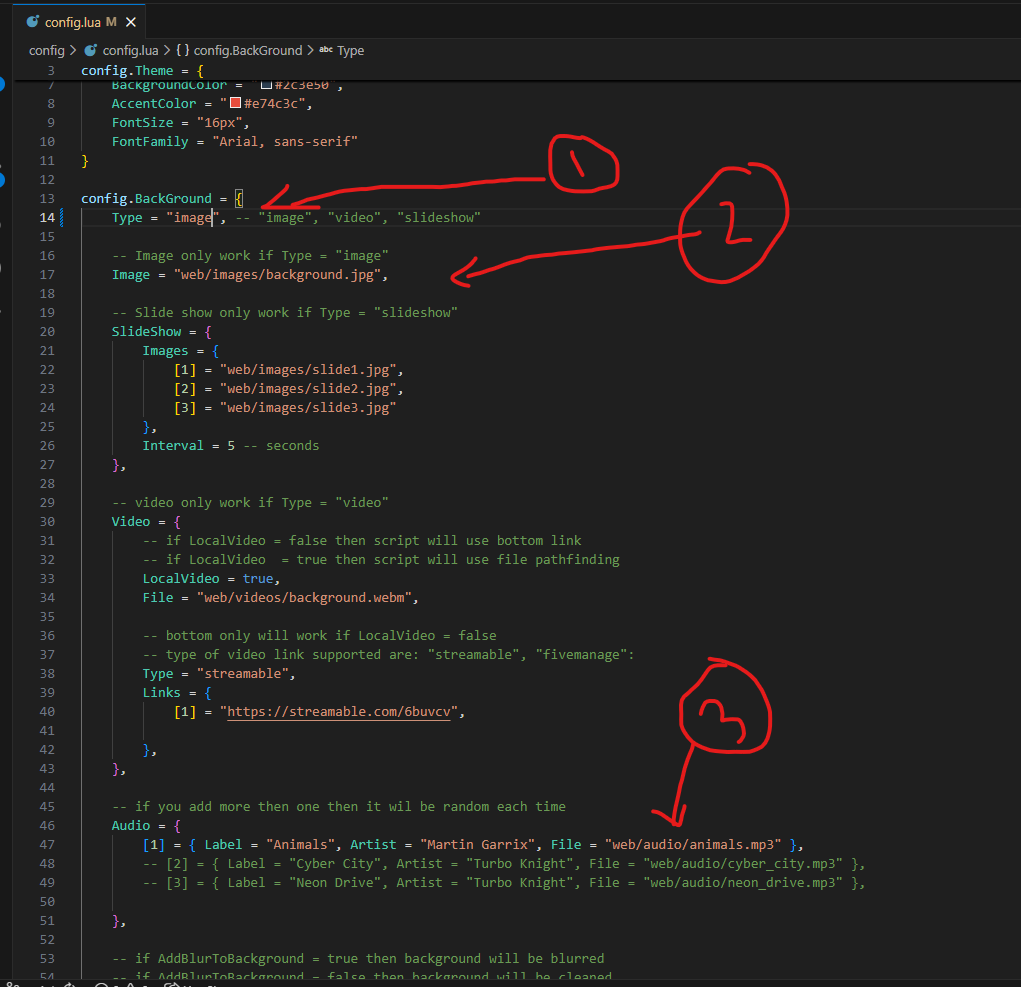Follow the streamable.com/6buvcv link
The width and height of the screenshot is (1021, 987).
tap(342, 712)
